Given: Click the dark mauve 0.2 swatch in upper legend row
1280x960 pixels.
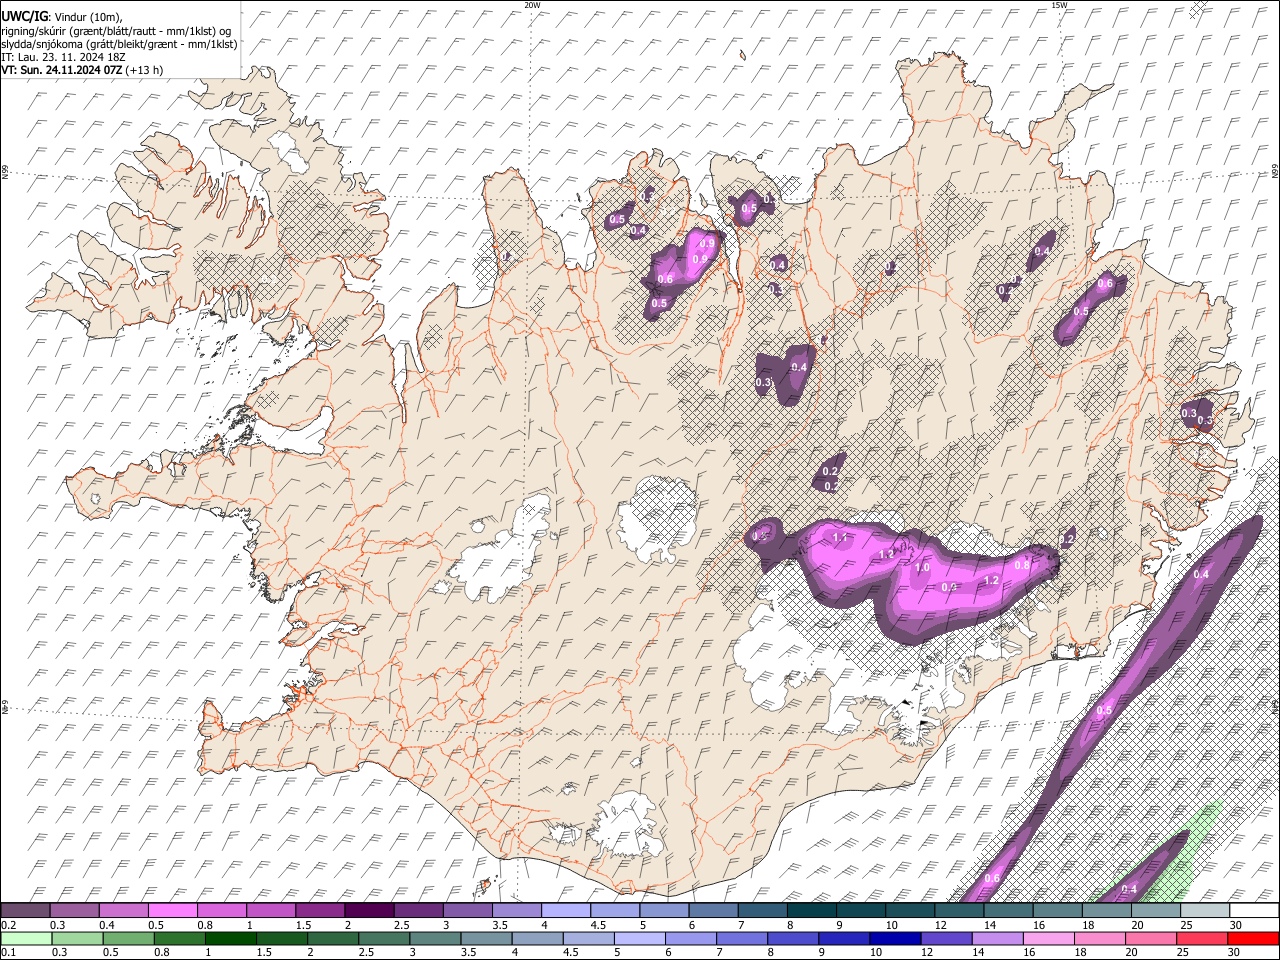Looking at the screenshot, I should (25, 910).
